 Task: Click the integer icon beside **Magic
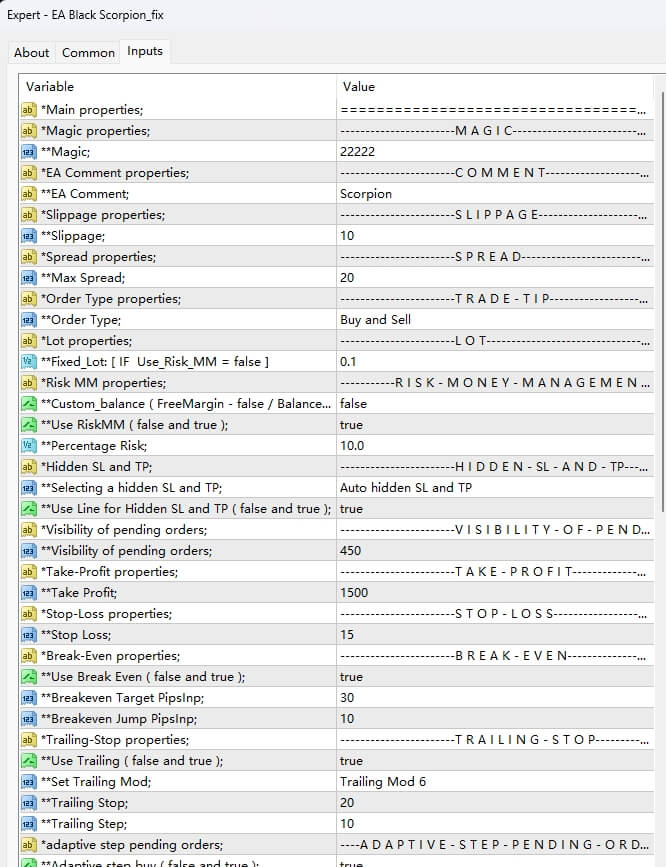coord(28,152)
